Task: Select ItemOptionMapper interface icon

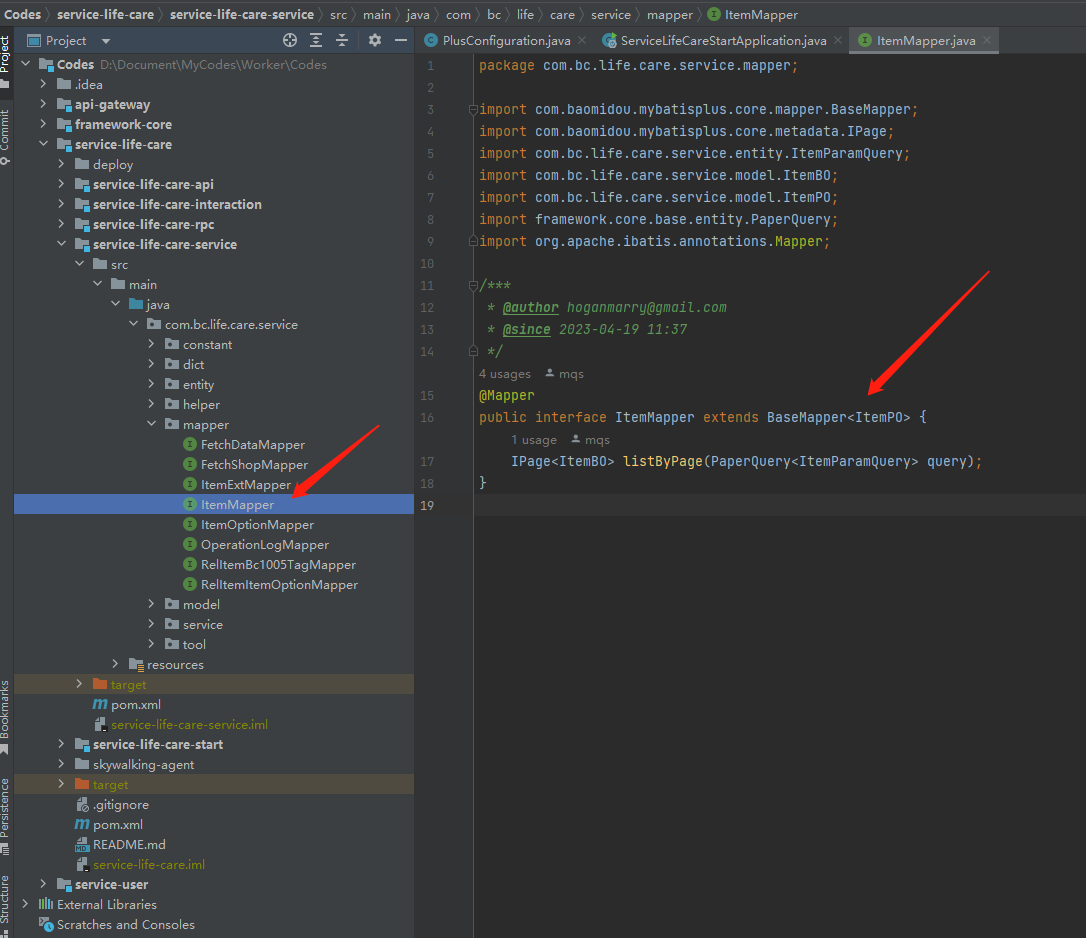Action: pyautogui.click(x=190, y=524)
